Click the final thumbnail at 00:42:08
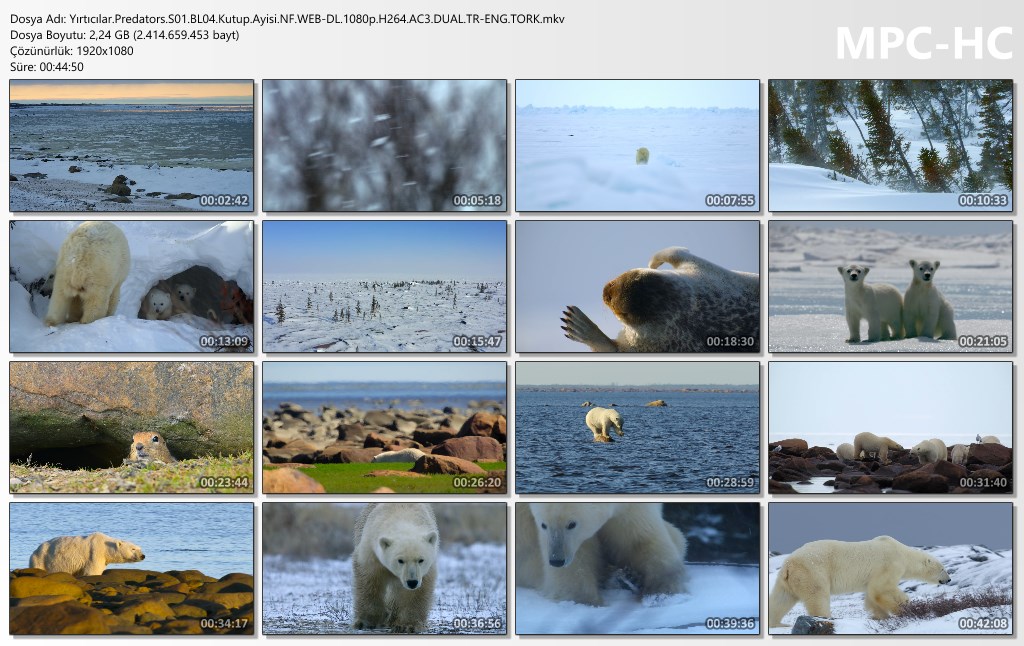This screenshot has height=646, width=1024. [x=891, y=569]
